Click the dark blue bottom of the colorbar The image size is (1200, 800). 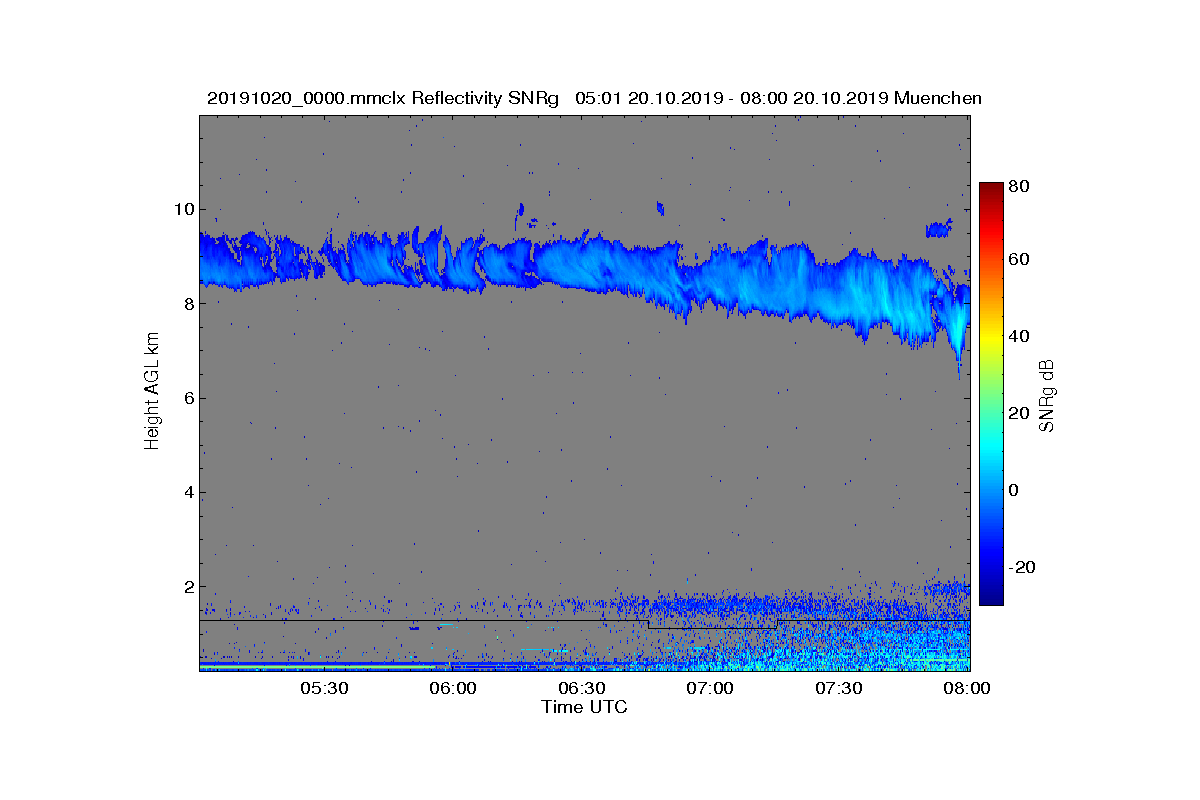click(990, 597)
